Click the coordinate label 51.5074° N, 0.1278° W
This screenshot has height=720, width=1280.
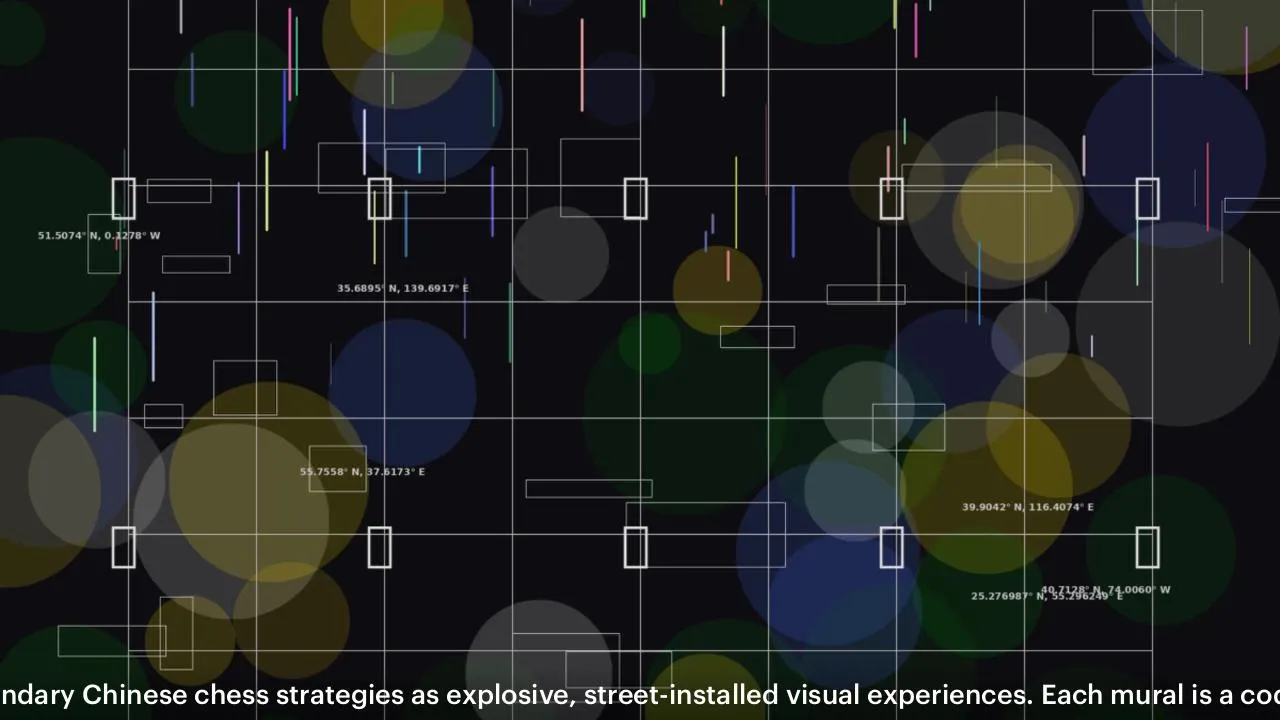coord(99,236)
